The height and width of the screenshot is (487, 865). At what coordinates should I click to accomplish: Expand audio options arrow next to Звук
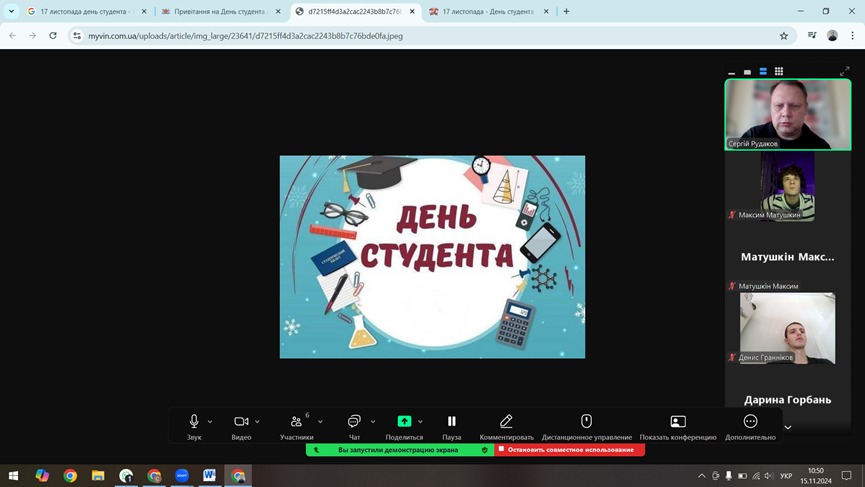[x=210, y=422]
